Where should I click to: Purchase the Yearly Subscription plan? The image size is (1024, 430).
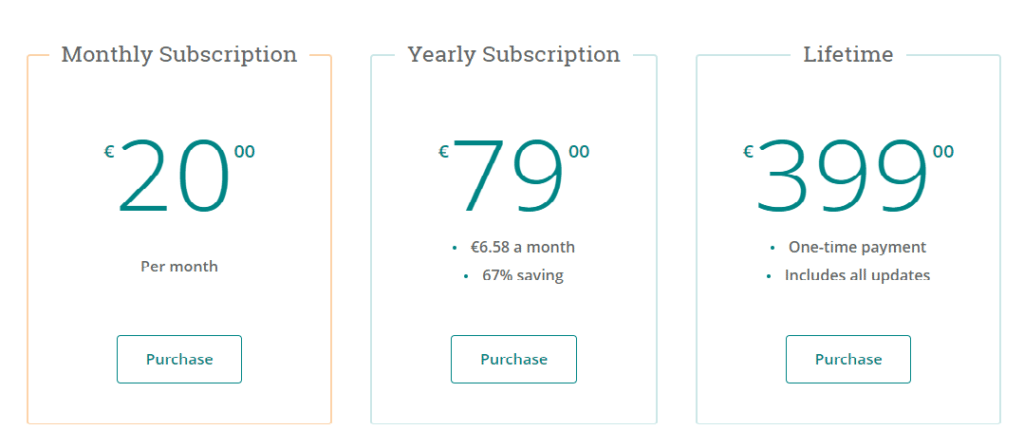coord(513,359)
